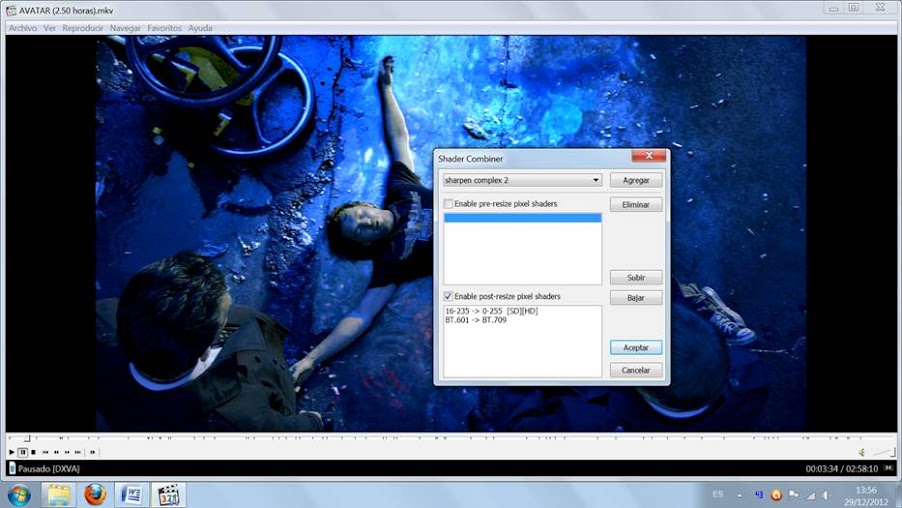Click the Play button in player controls
The width and height of the screenshot is (902, 508).
(12, 452)
